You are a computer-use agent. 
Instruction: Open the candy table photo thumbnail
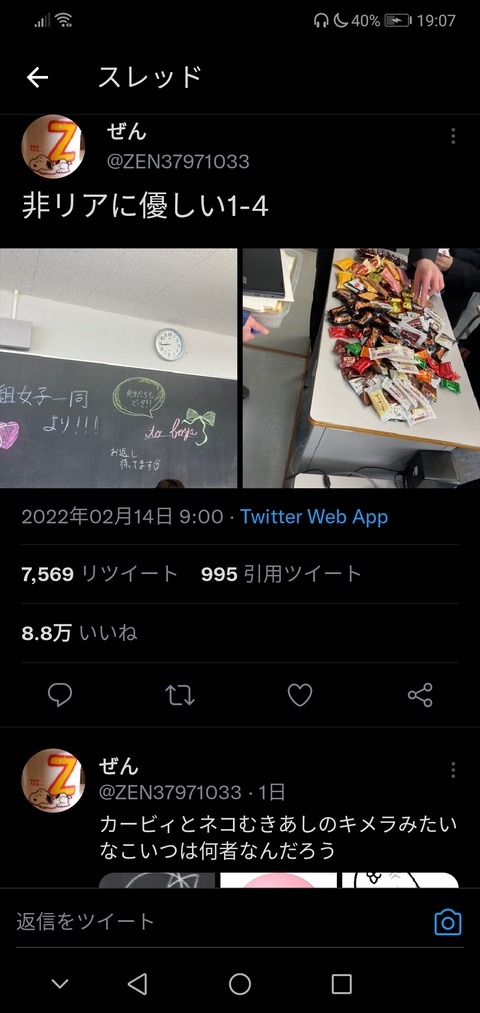click(362, 368)
